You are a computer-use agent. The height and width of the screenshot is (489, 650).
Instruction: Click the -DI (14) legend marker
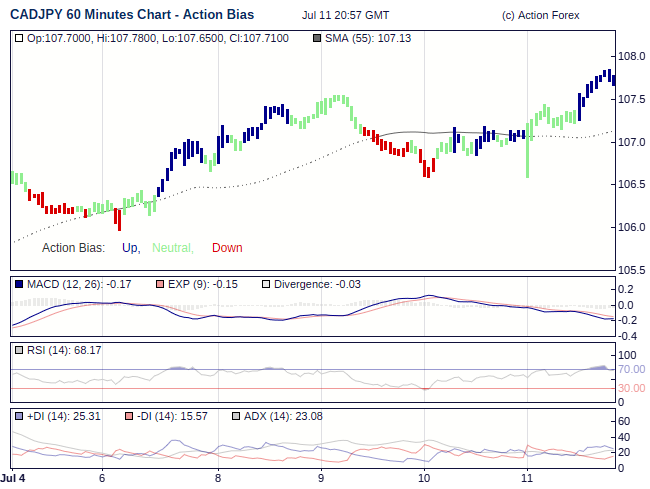click(x=128, y=416)
